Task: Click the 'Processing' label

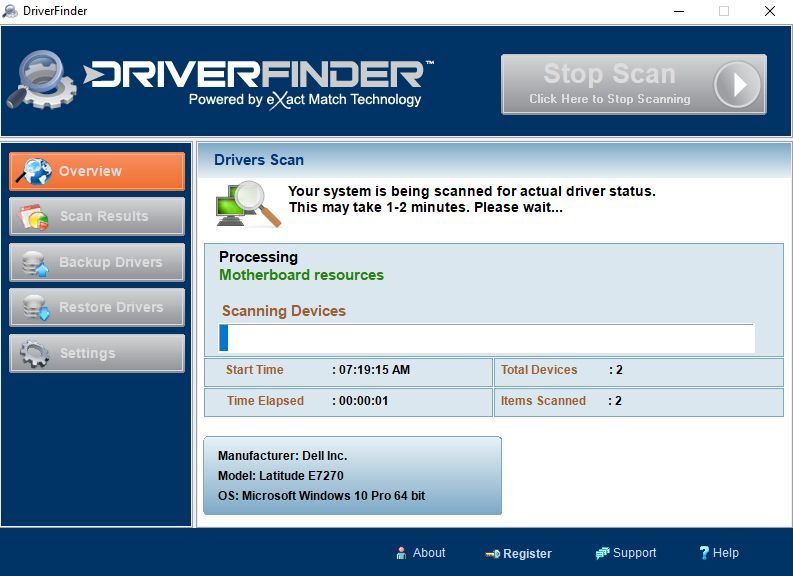Action: pos(258,257)
